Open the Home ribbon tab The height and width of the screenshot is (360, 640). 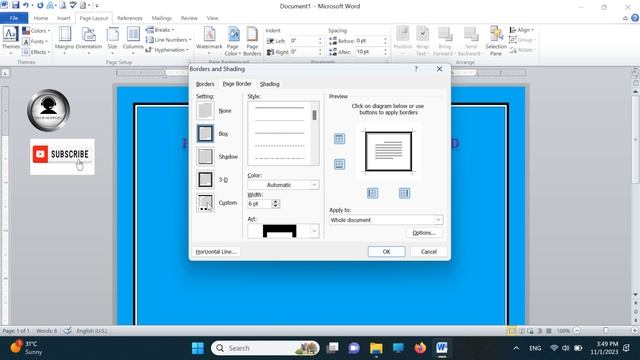pyautogui.click(x=40, y=18)
